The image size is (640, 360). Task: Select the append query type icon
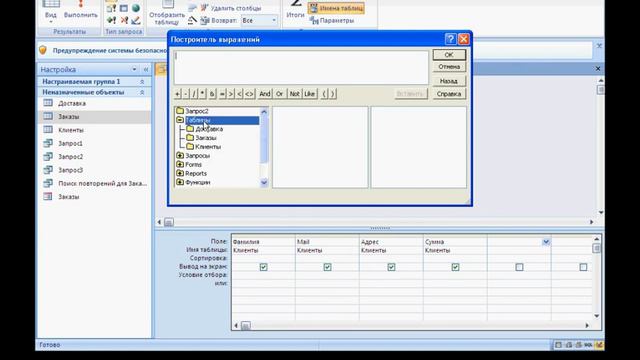click(x=111, y=20)
